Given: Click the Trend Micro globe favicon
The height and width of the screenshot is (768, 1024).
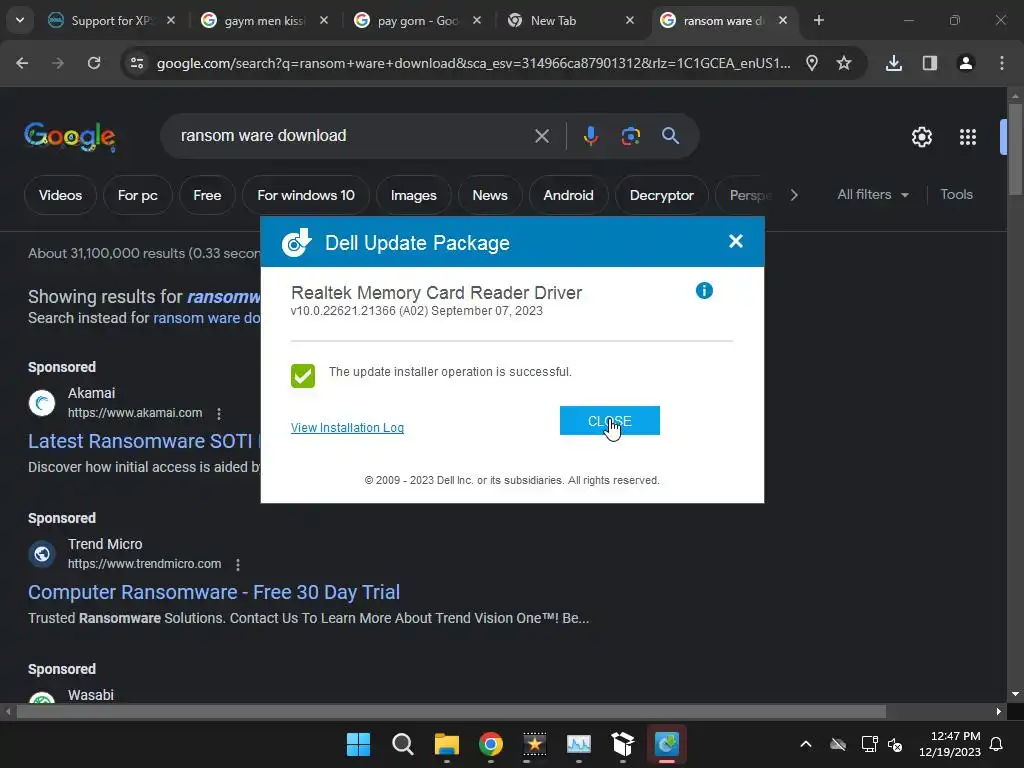Looking at the screenshot, I should (x=42, y=554).
